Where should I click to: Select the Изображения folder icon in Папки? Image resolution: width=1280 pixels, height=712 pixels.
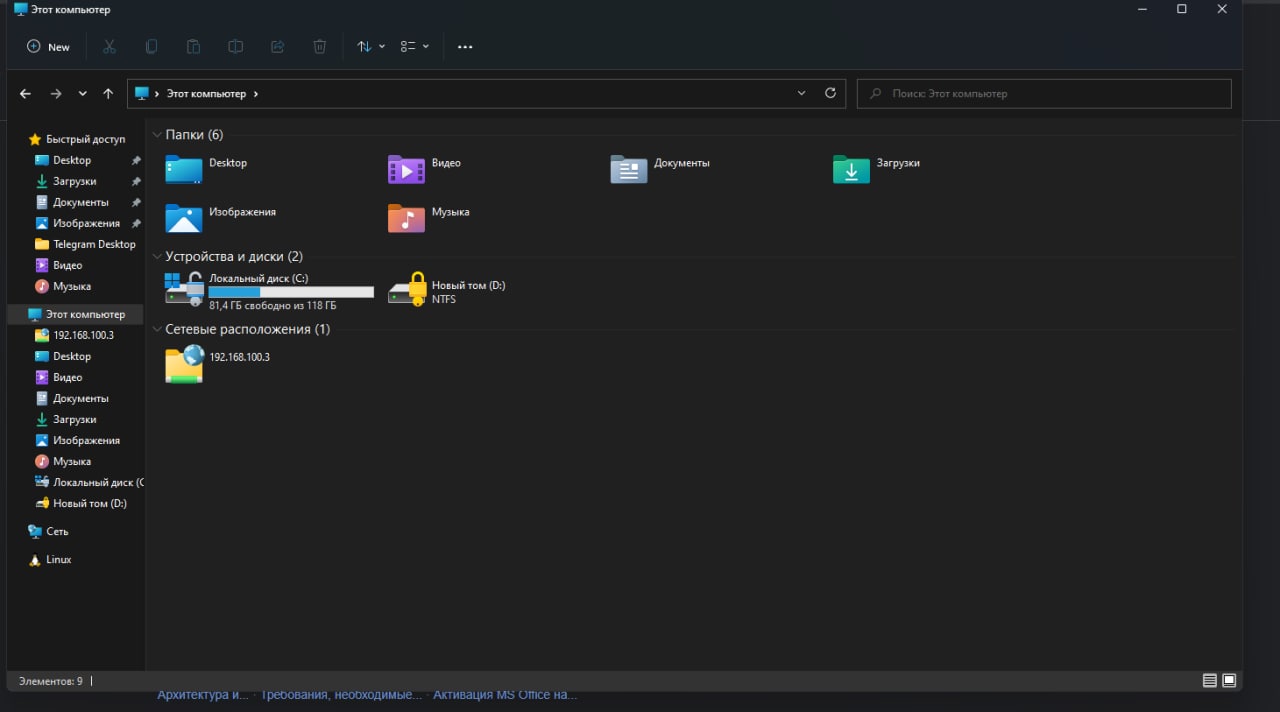coord(184,218)
